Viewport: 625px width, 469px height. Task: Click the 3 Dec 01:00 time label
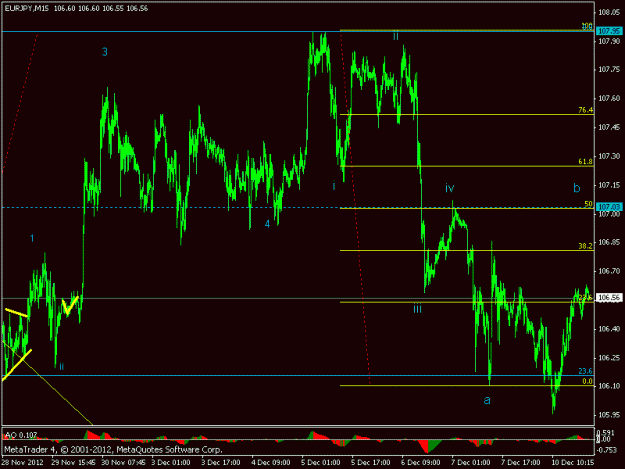(x=171, y=463)
